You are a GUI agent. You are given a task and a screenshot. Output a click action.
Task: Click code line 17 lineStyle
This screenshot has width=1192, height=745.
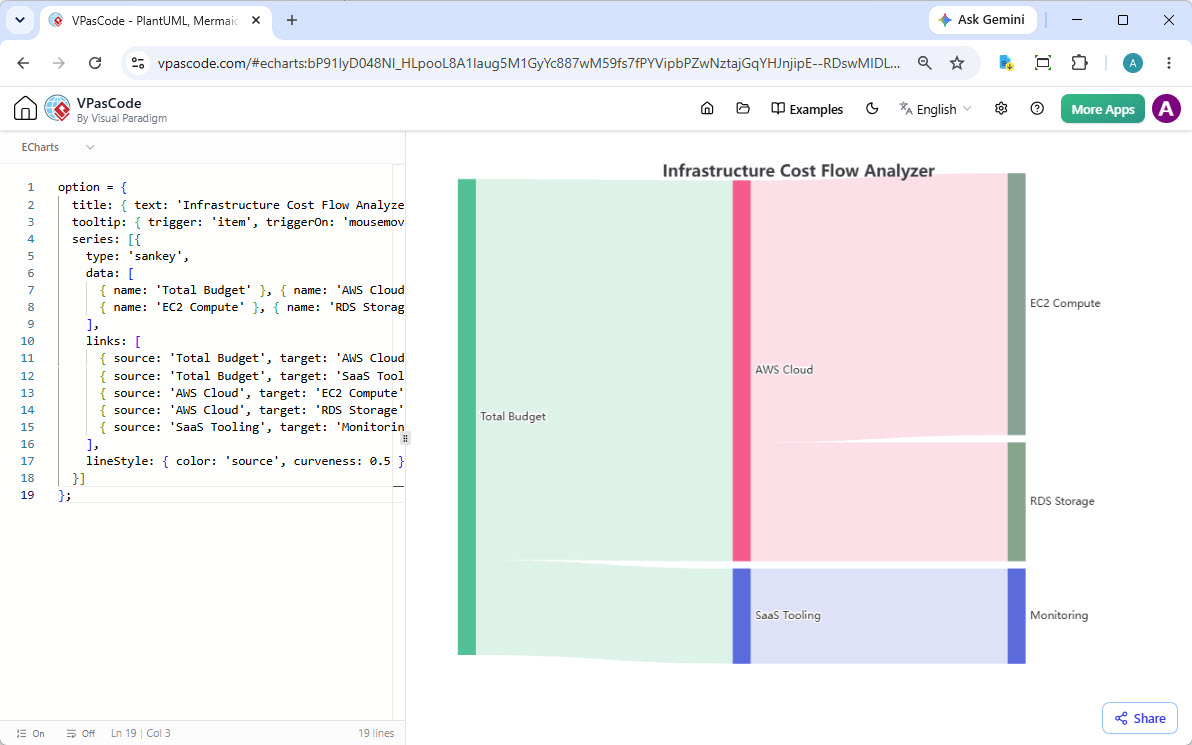click(245, 461)
